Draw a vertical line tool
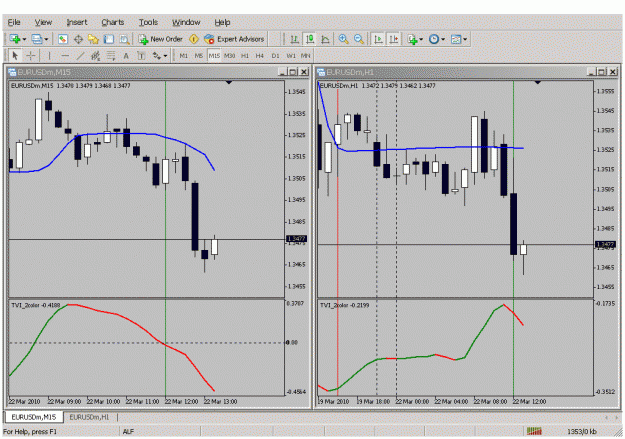Screen dimensions: 625x439 pos(49,56)
